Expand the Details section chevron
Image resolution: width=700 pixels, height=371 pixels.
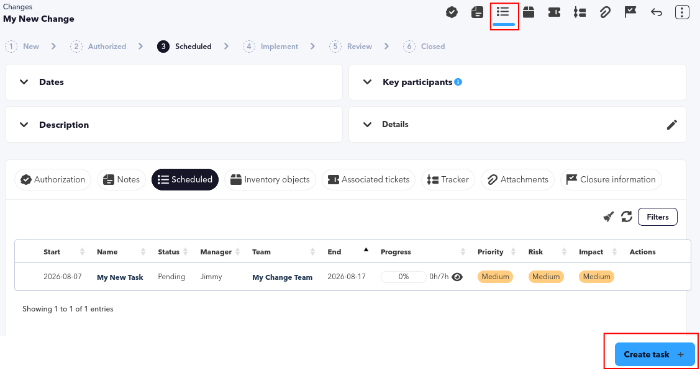[x=367, y=125]
